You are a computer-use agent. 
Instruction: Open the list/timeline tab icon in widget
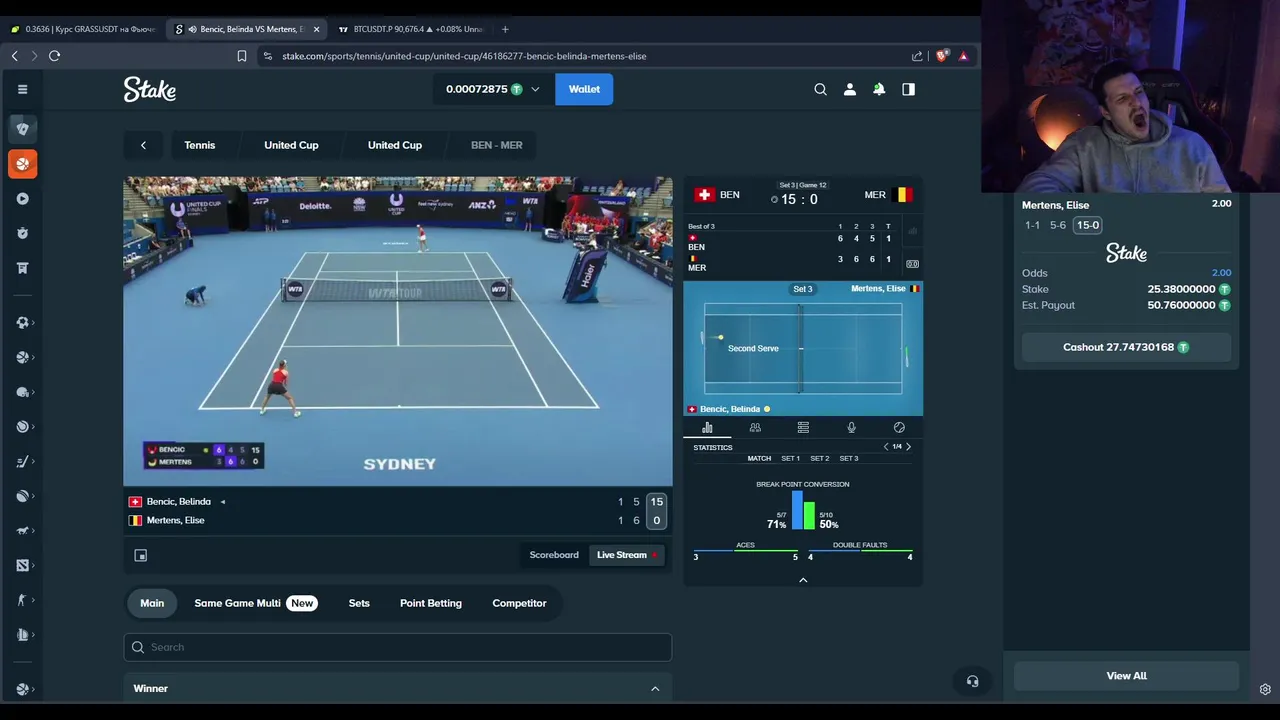803,428
